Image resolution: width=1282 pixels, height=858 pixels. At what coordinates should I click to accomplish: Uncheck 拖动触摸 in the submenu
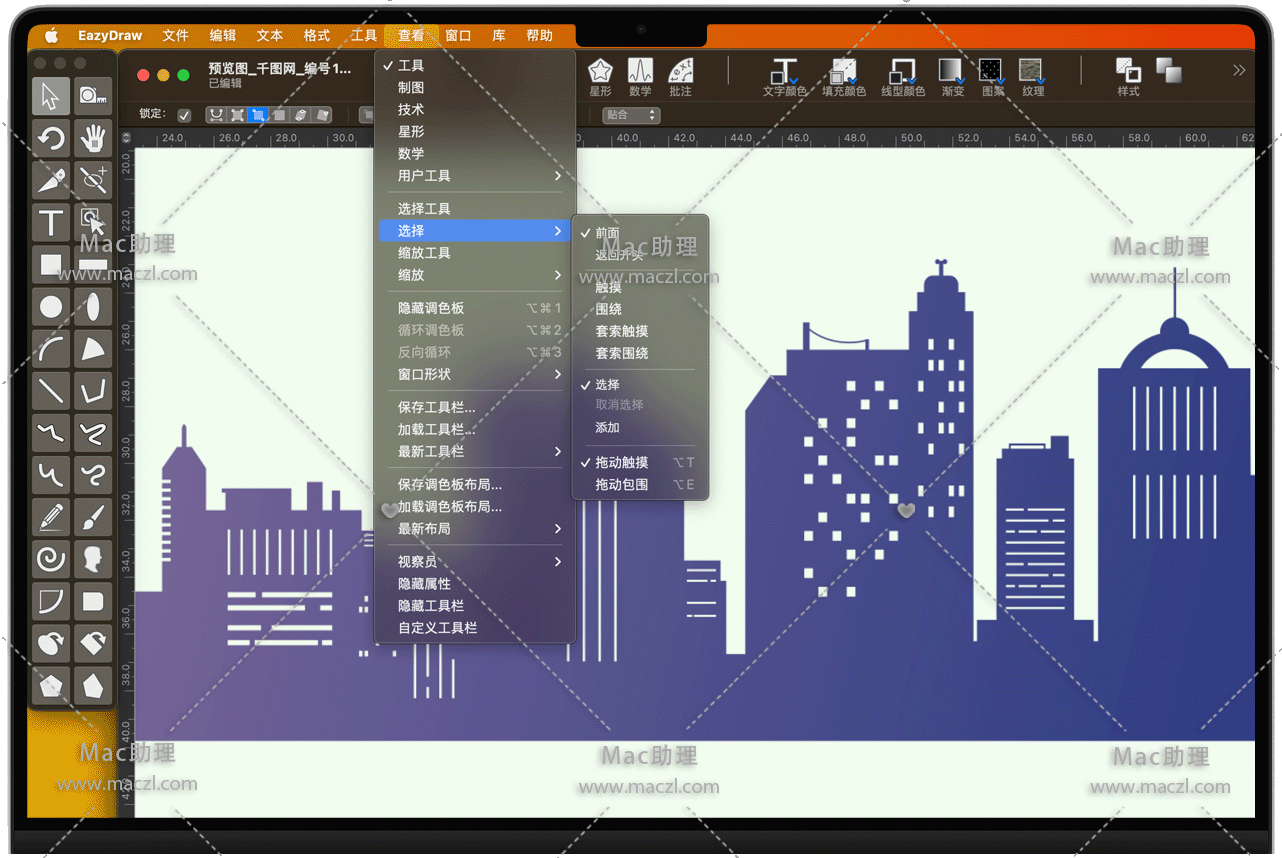click(x=622, y=463)
